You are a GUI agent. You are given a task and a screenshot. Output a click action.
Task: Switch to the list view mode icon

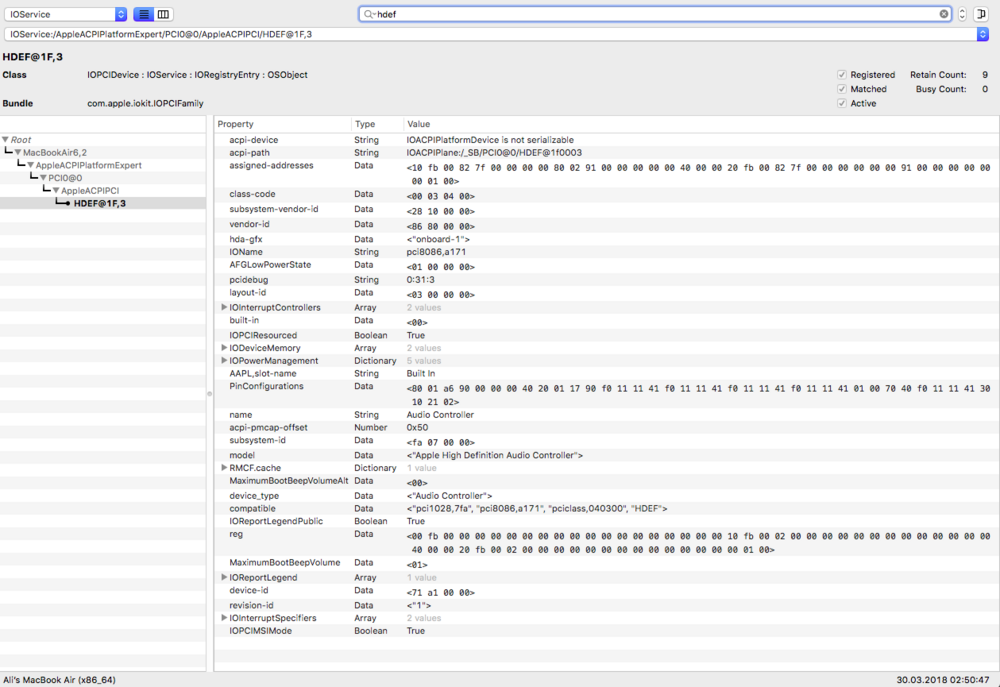point(144,14)
